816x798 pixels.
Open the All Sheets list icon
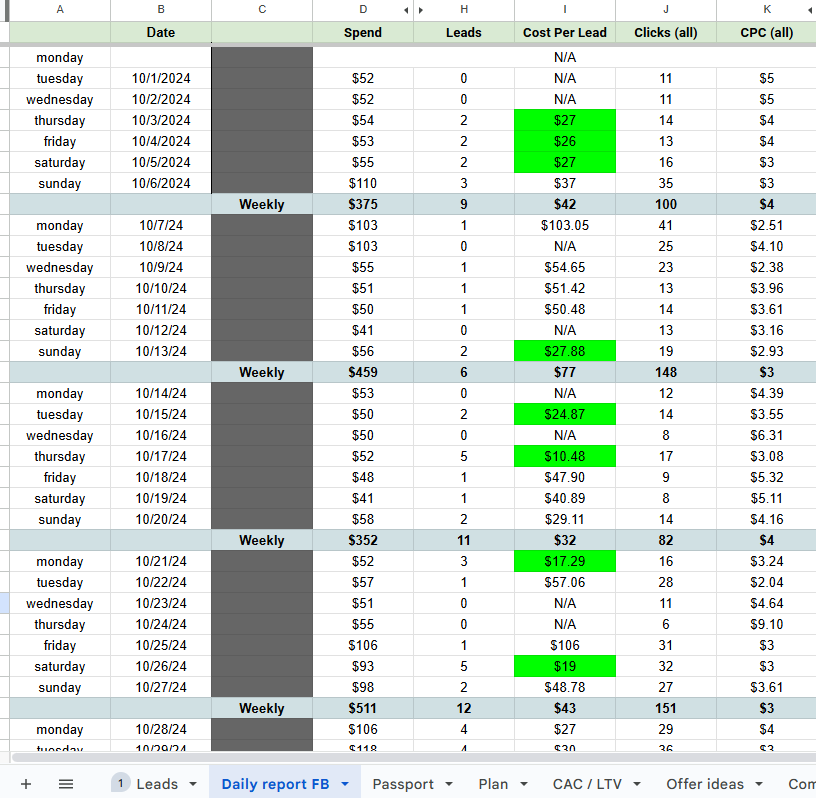(66, 784)
